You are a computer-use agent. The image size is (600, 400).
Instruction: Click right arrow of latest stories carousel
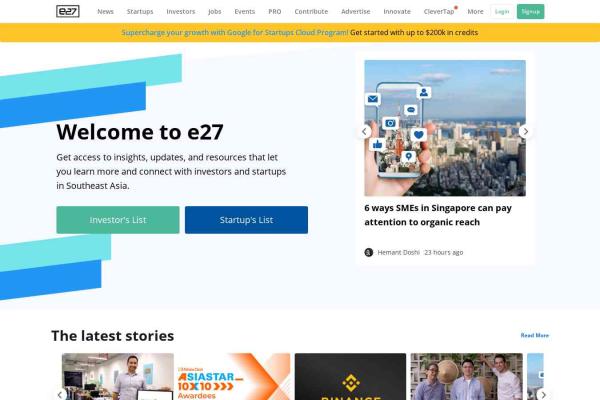point(543,395)
